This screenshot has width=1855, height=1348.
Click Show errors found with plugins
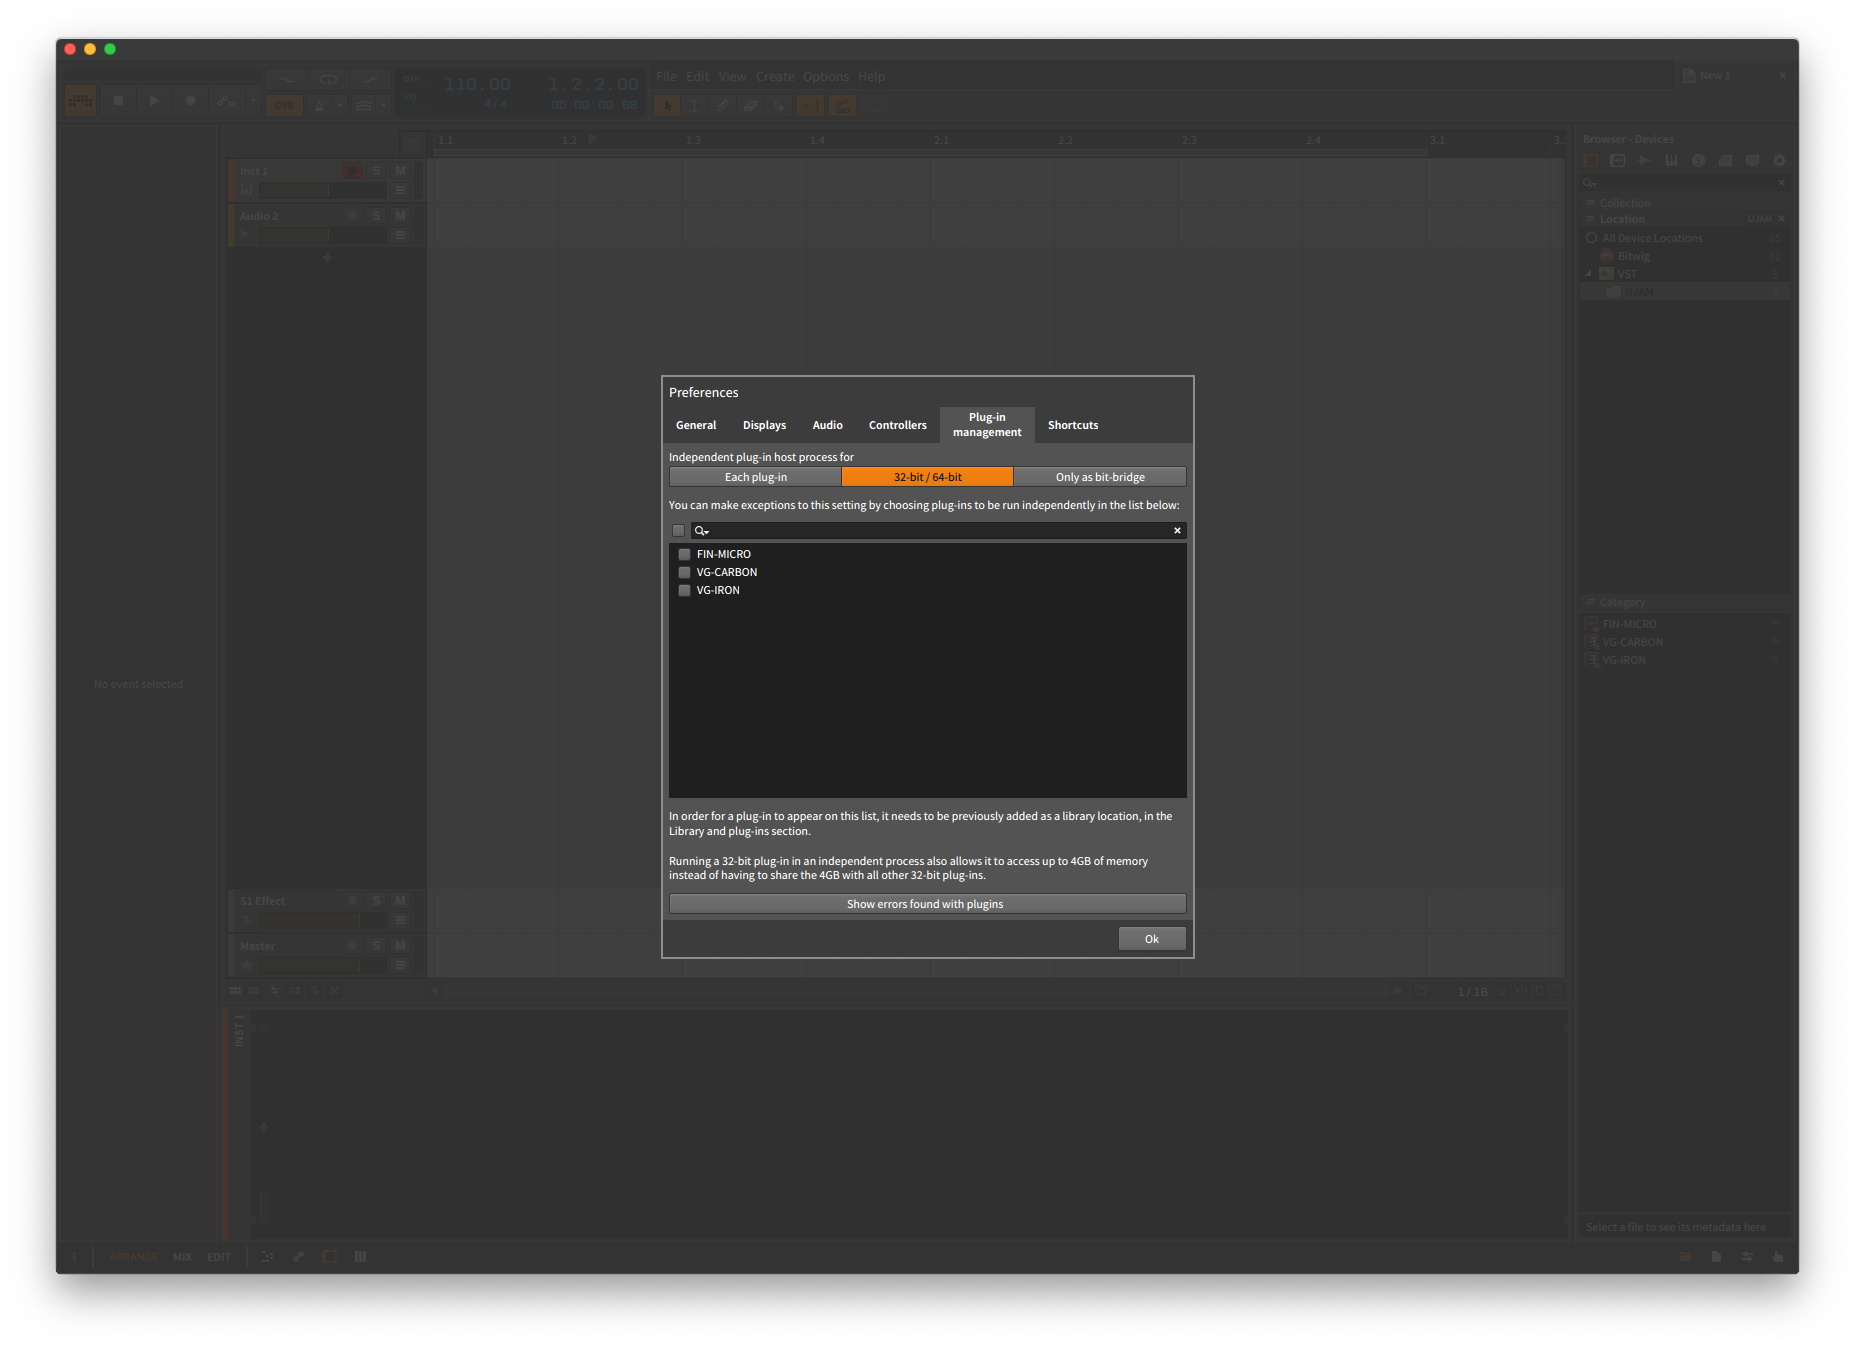(x=927, y=904)
